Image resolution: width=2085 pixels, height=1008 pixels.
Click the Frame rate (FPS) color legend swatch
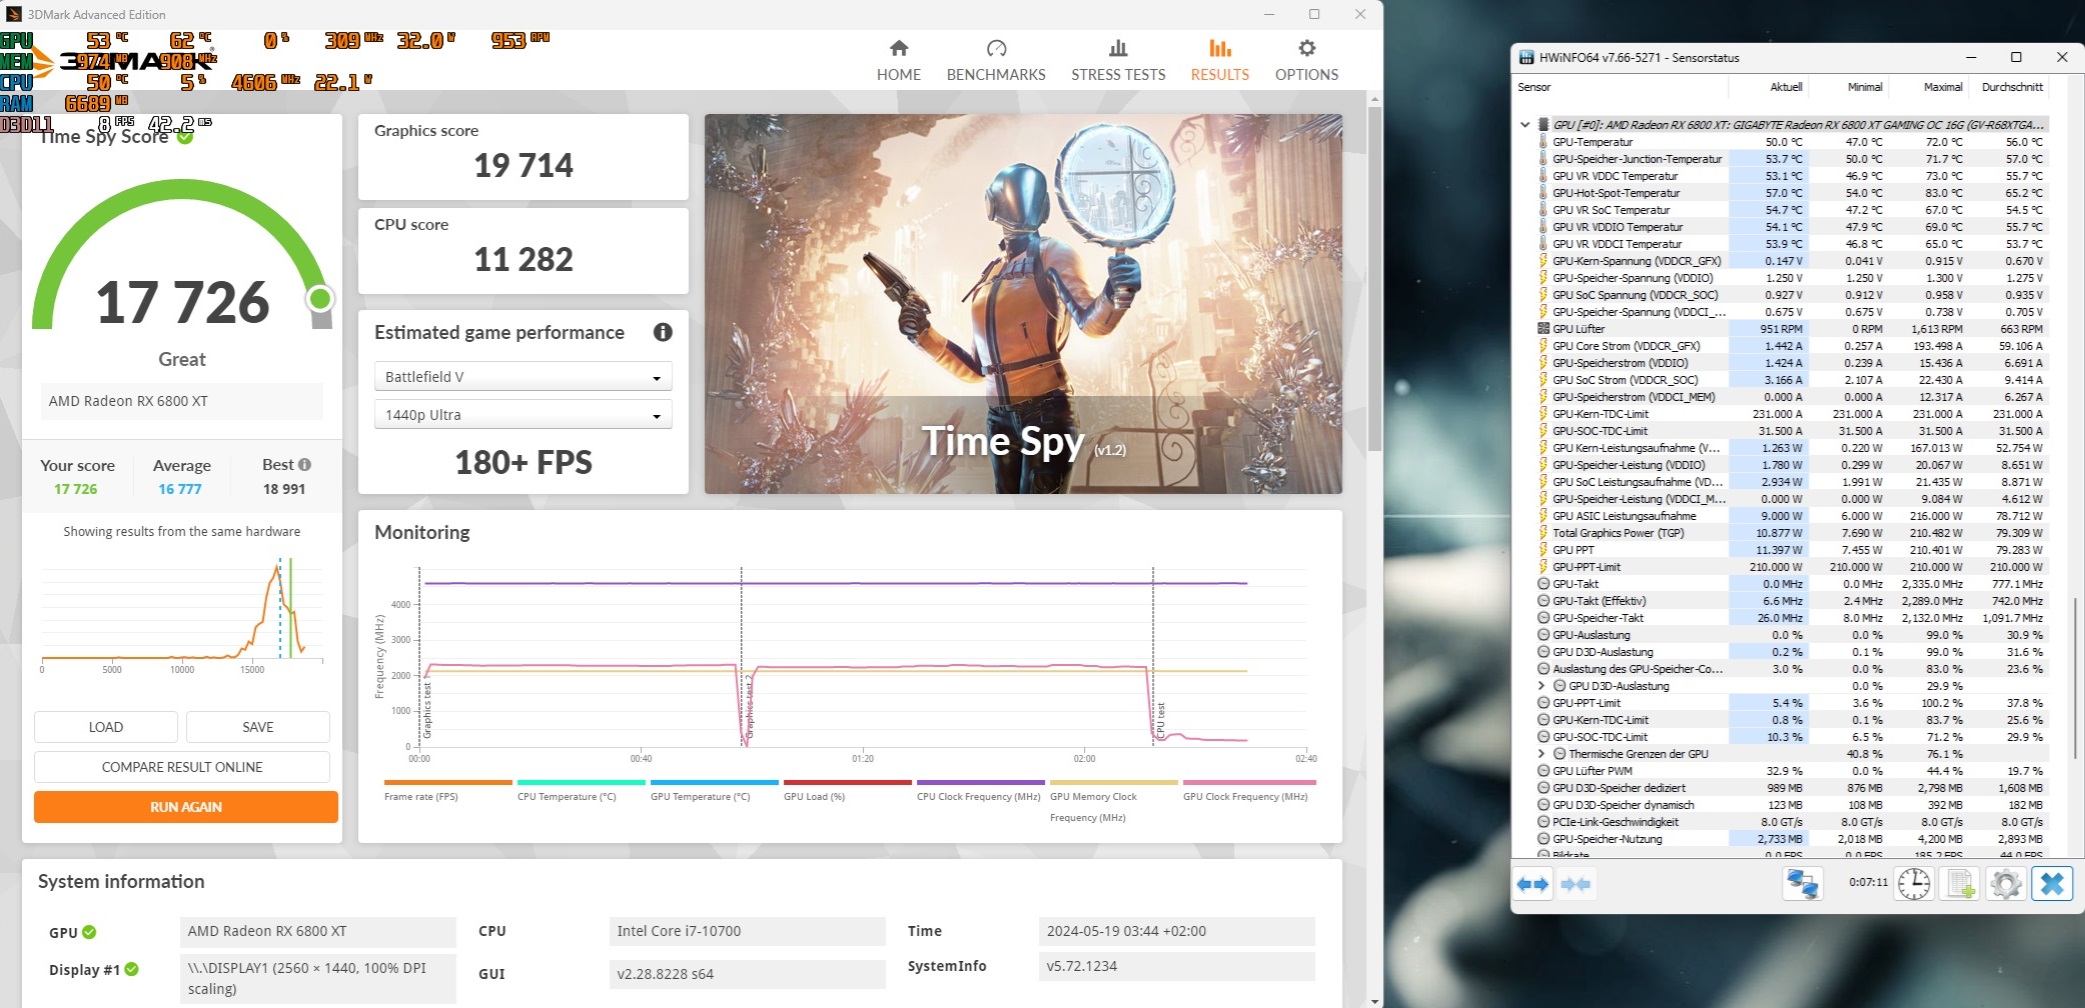point(446,784)
